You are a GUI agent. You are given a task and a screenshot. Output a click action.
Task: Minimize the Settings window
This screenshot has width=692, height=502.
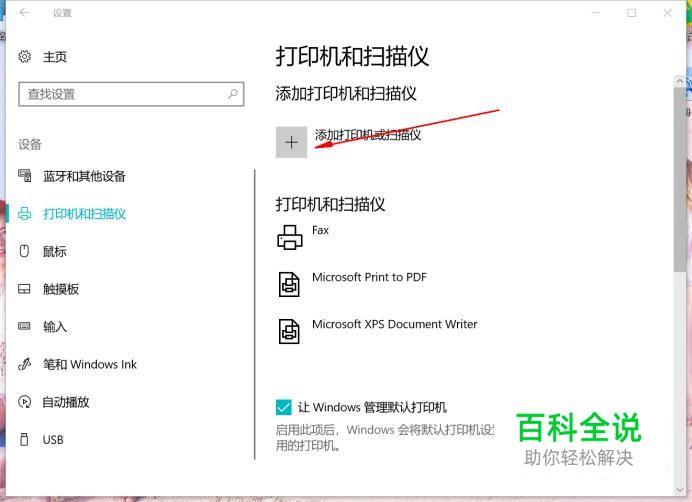[596, 13]
